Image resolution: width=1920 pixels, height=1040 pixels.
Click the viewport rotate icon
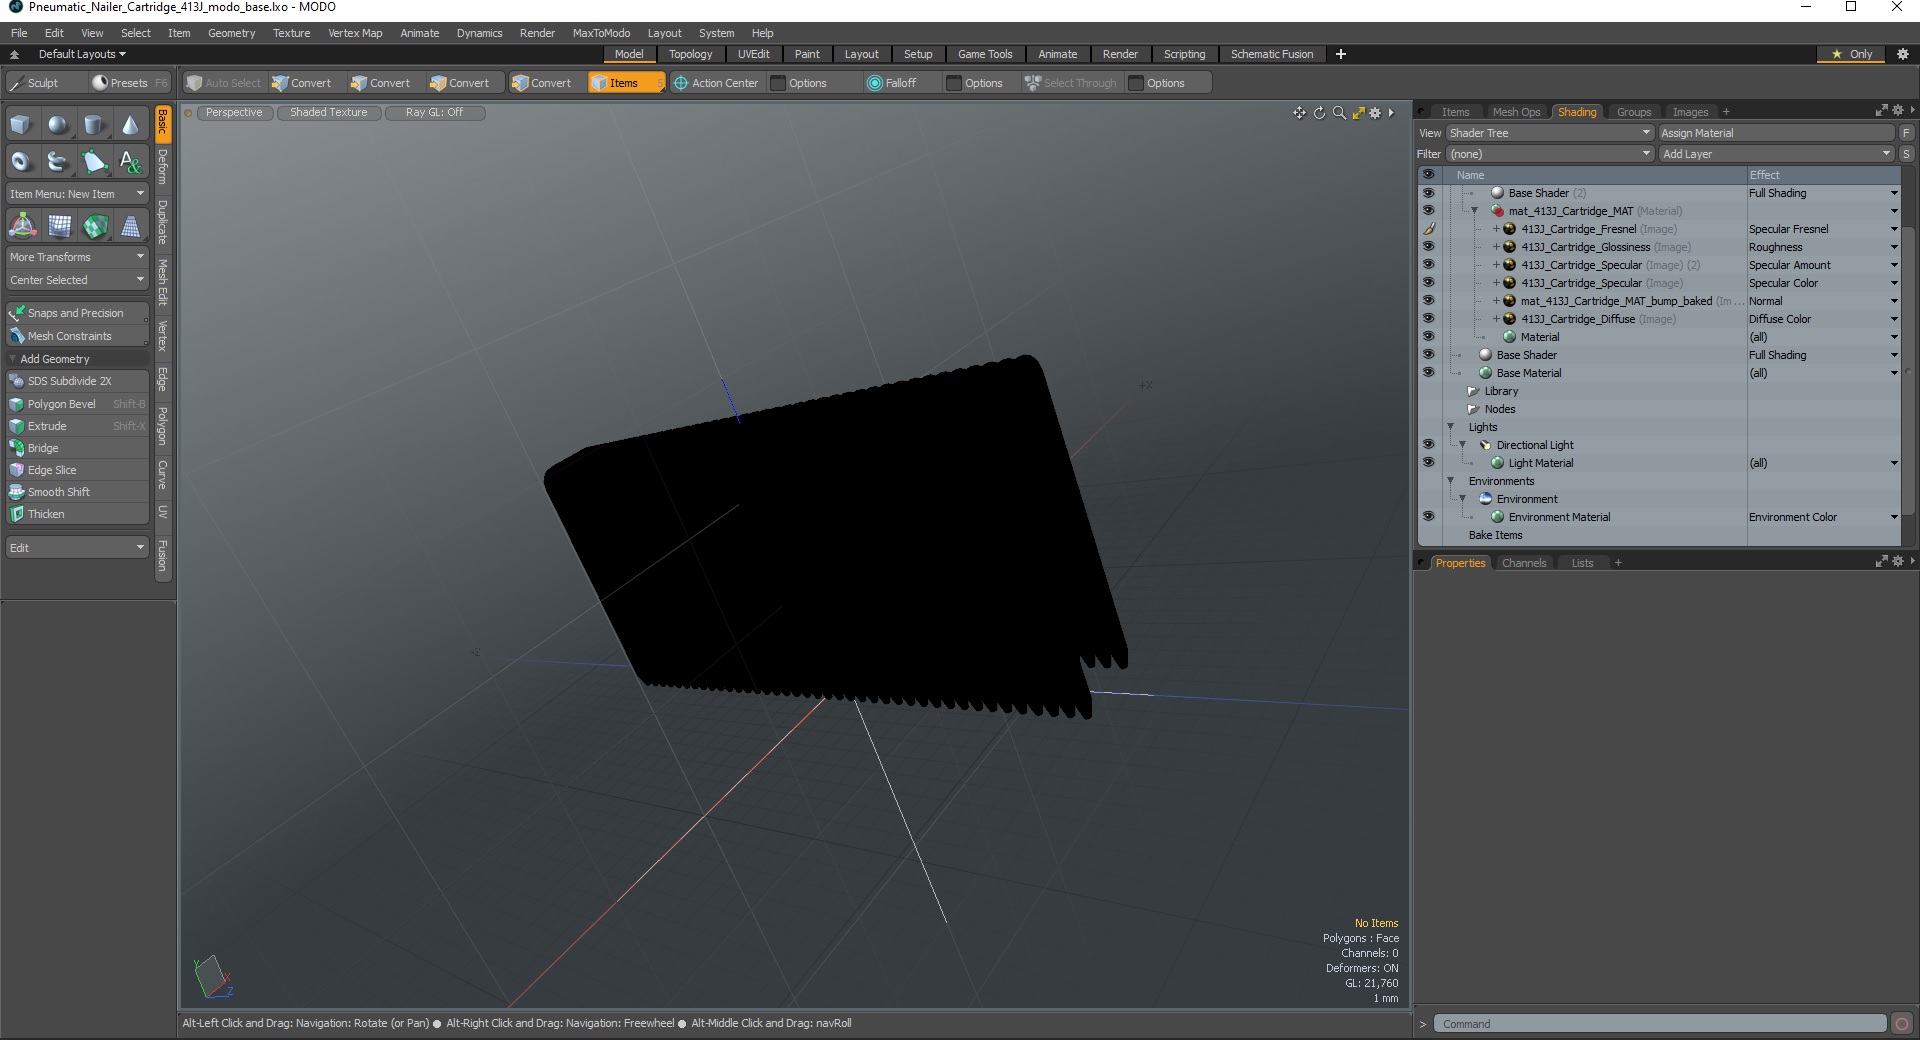[x=1319, y=113]
